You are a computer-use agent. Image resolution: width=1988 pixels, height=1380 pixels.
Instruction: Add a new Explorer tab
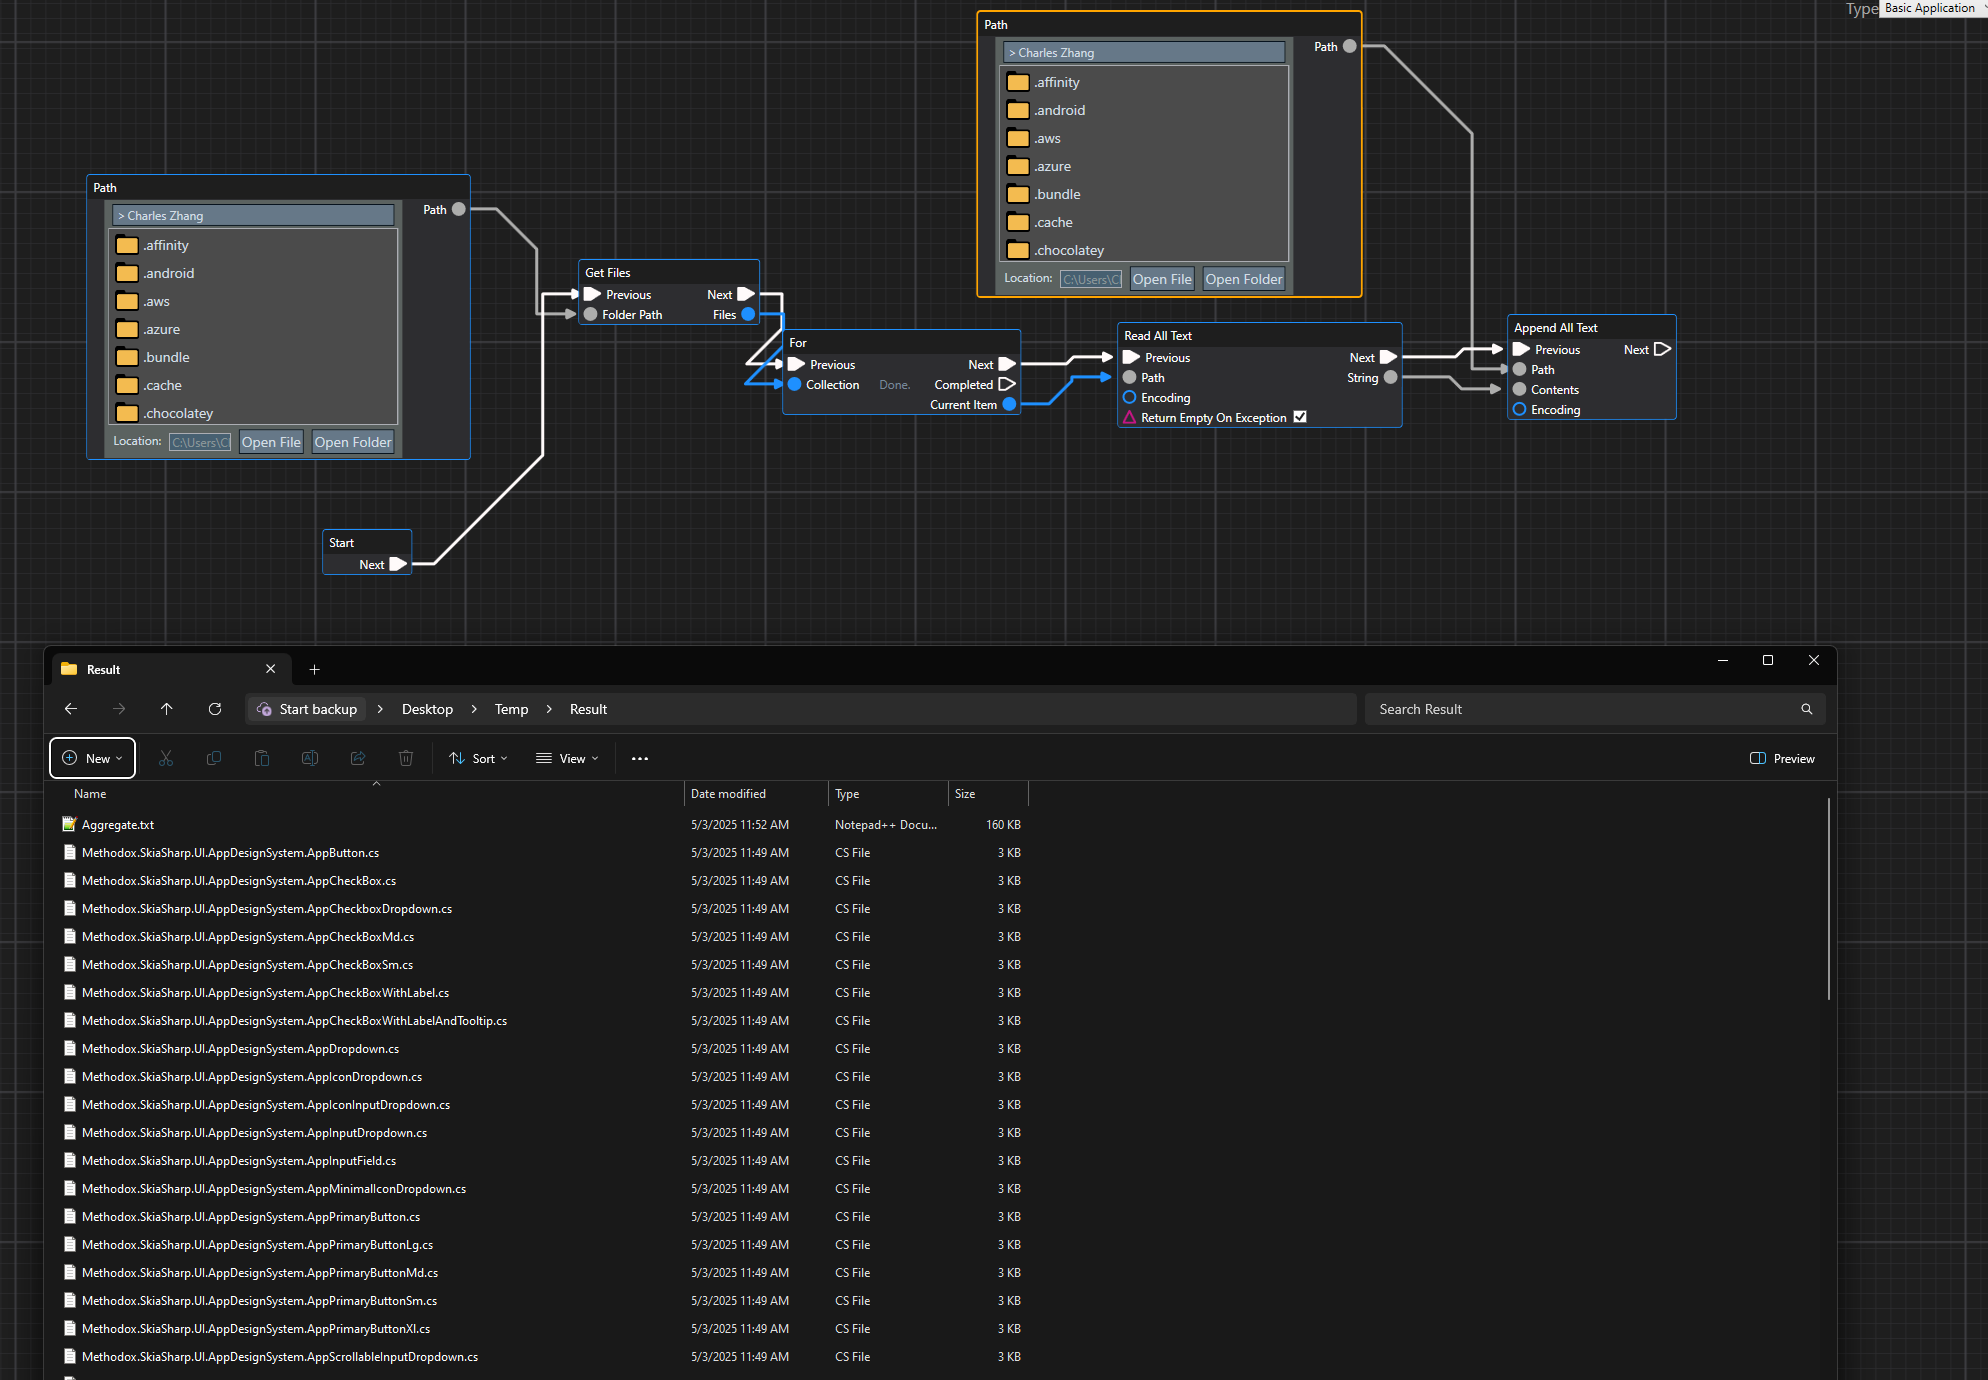pos(314,670)
